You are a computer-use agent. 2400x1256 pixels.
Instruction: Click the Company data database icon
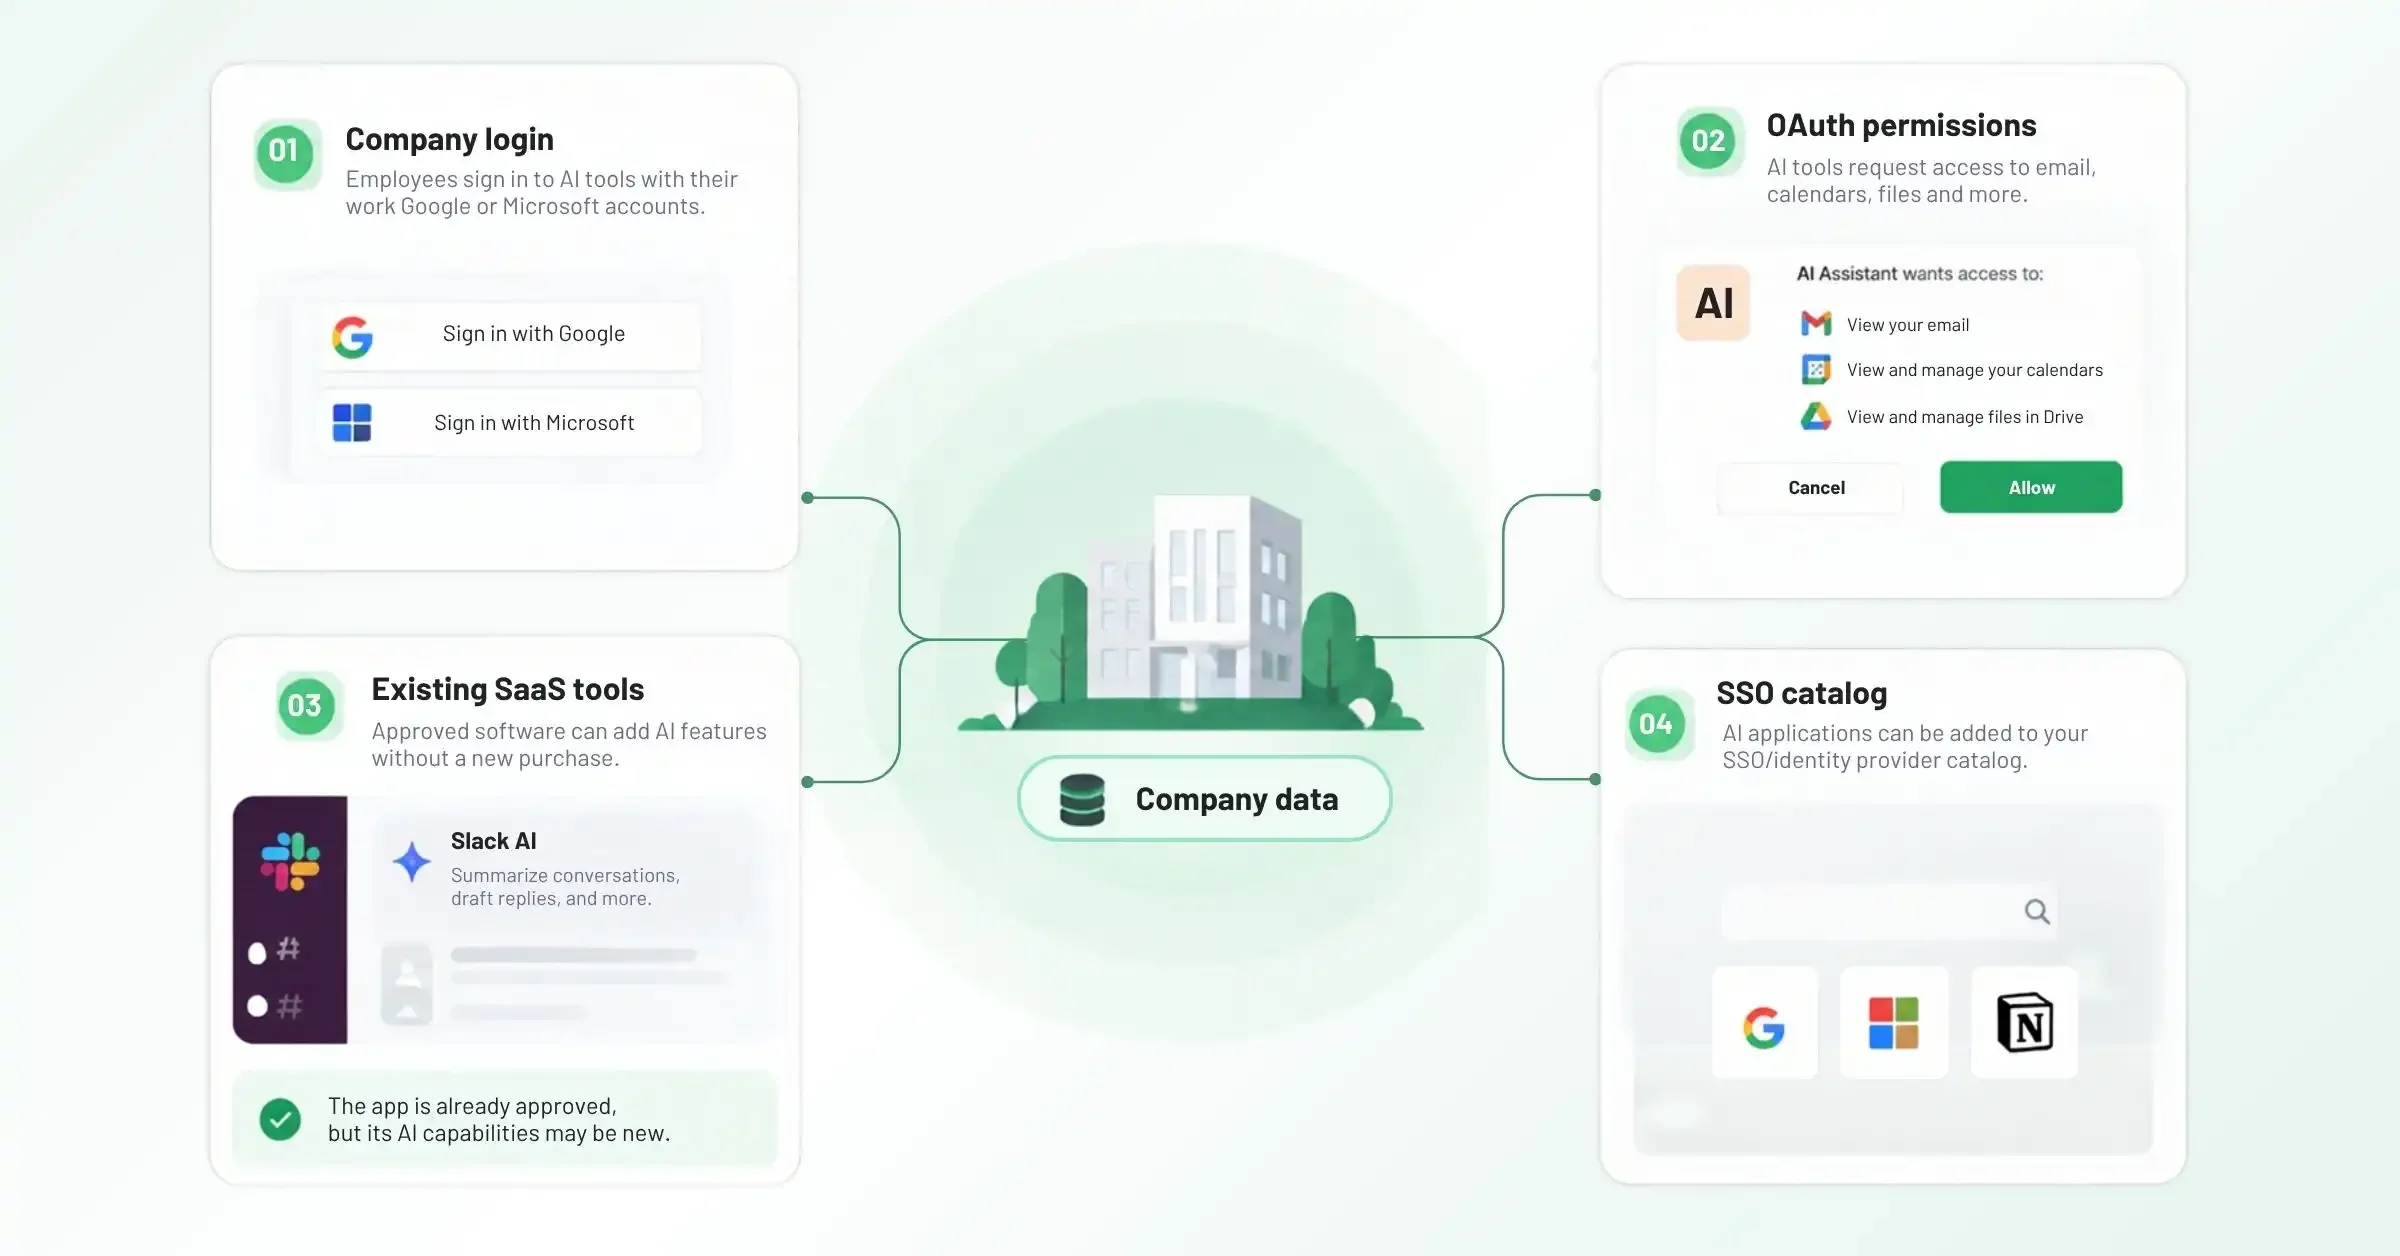point(1082,800)
